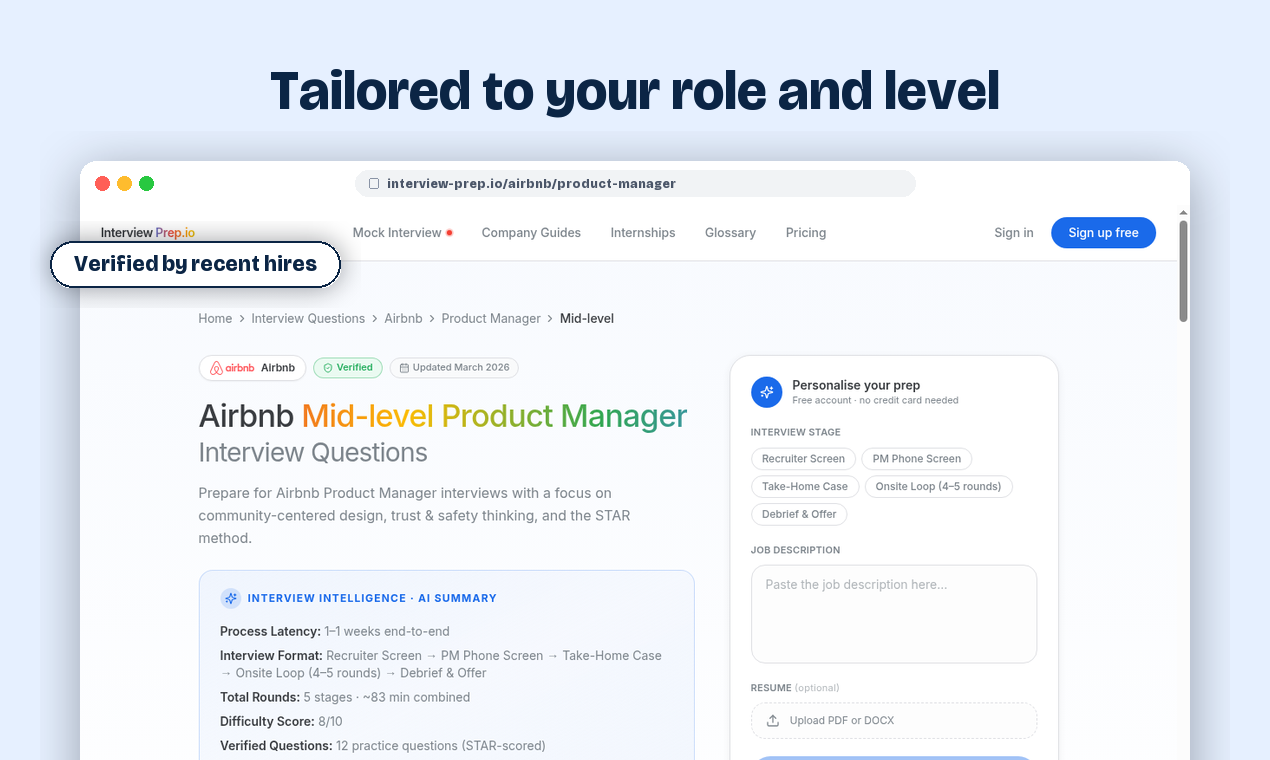This screenshot has width=1270, height=760.
Task: Click inside the job description text box
Action: point(893,613)
